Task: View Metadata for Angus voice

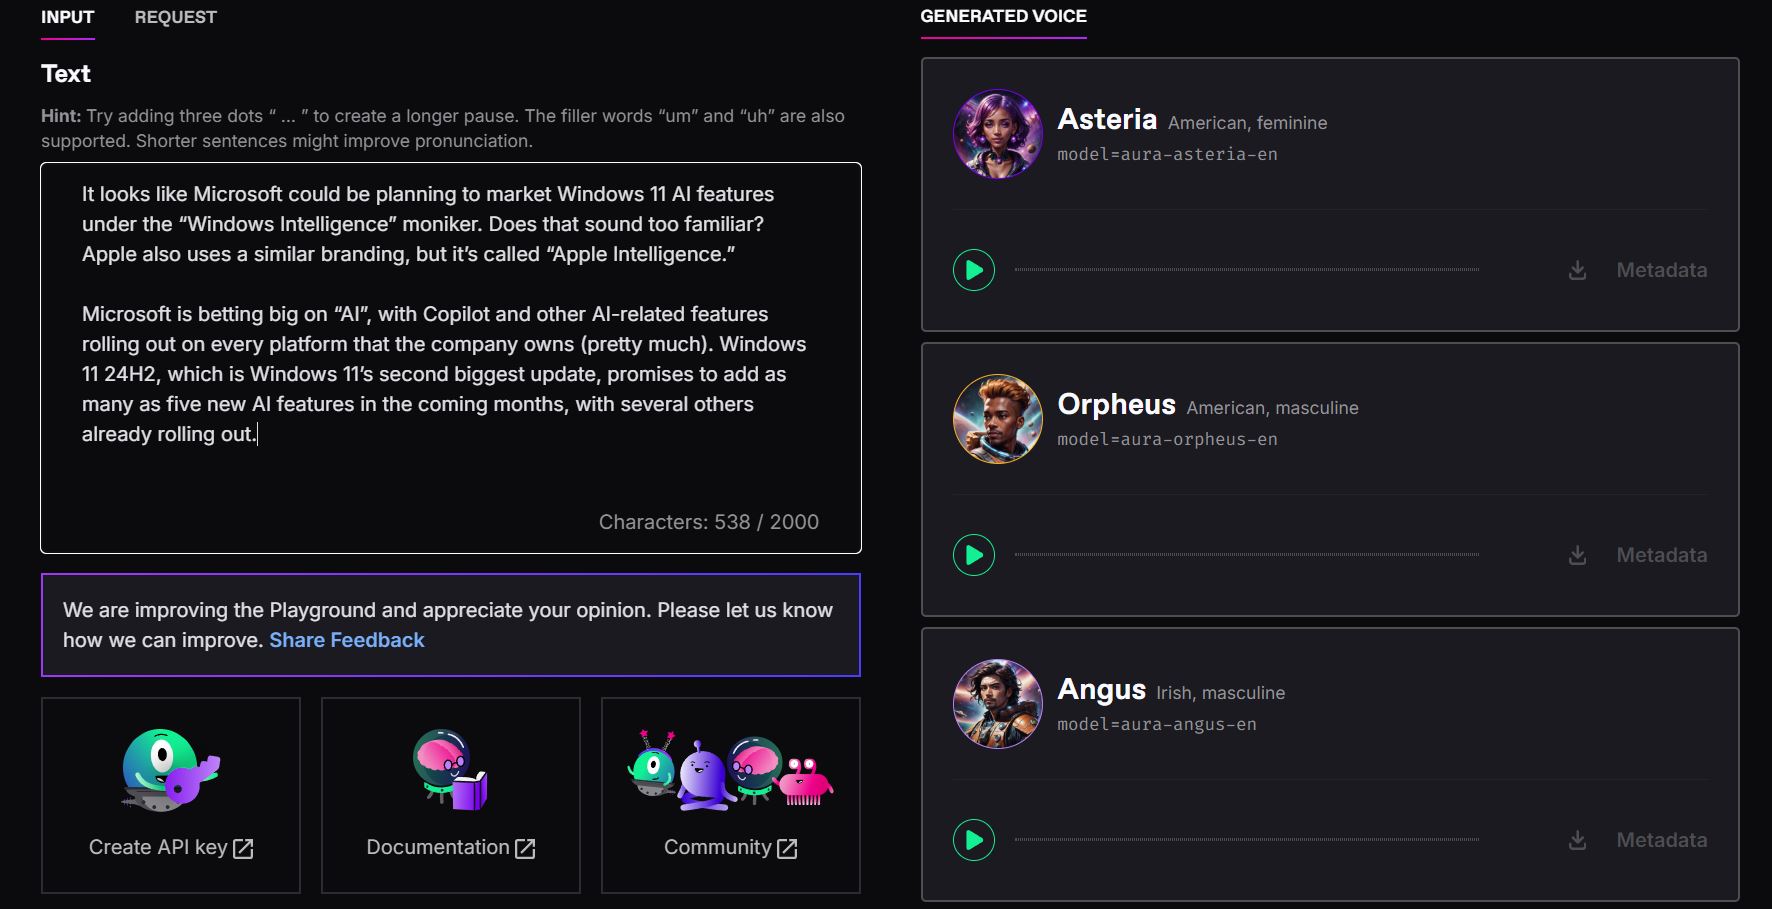Action: [x=1662, y=840]
